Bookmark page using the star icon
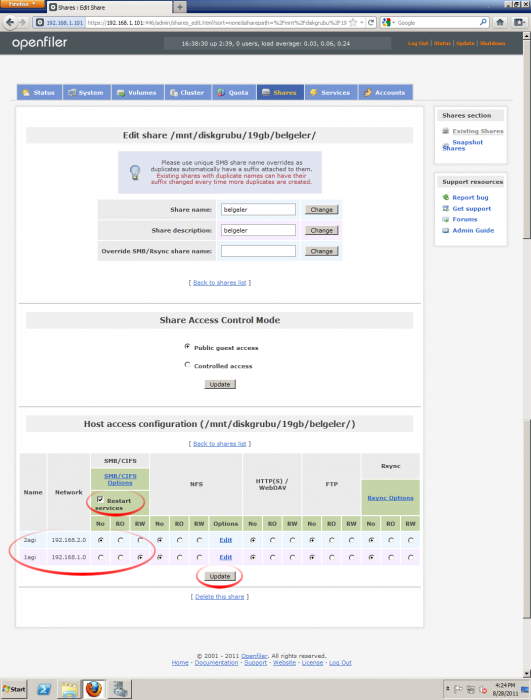 point(353,22)
